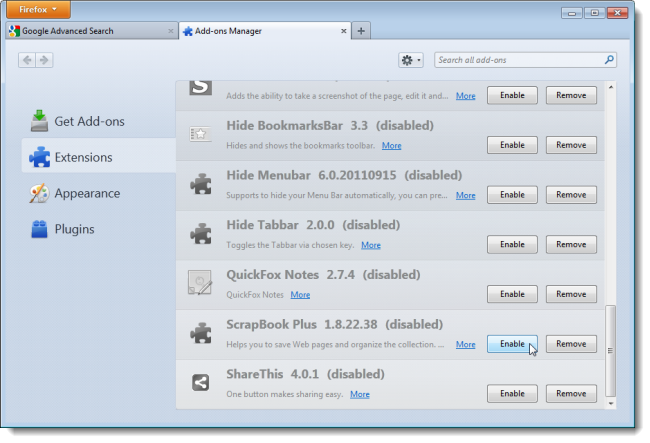The image size is (650, 443).
Task: Remove the screenshot extension at top
Action: pyautogui.click(x=571, y=95)
